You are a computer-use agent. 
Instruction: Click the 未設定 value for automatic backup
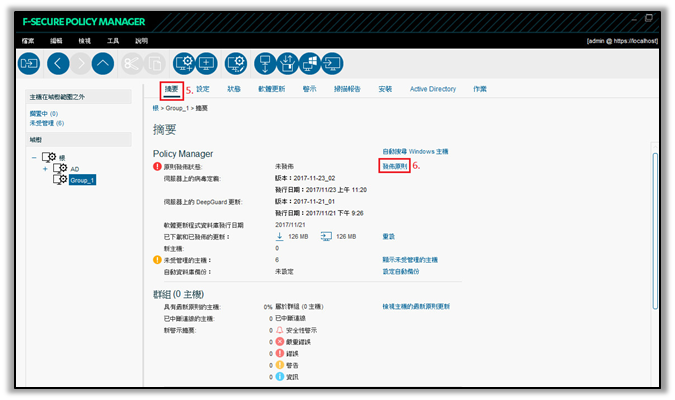284,271
